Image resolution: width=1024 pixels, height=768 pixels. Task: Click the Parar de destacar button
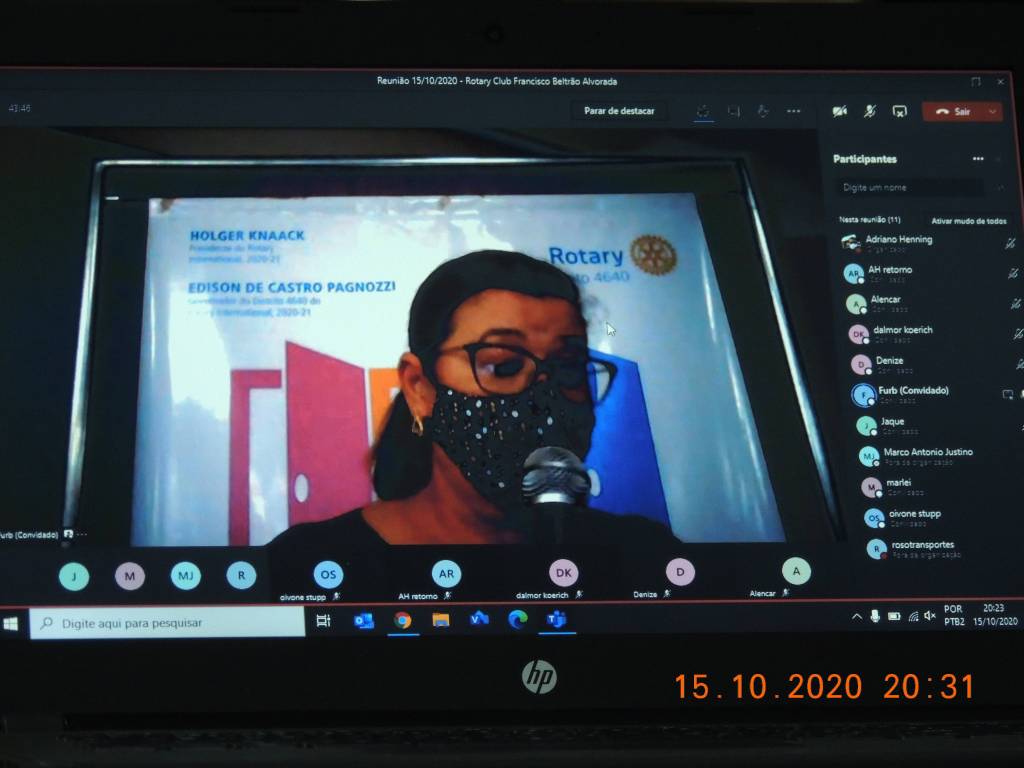619,111
